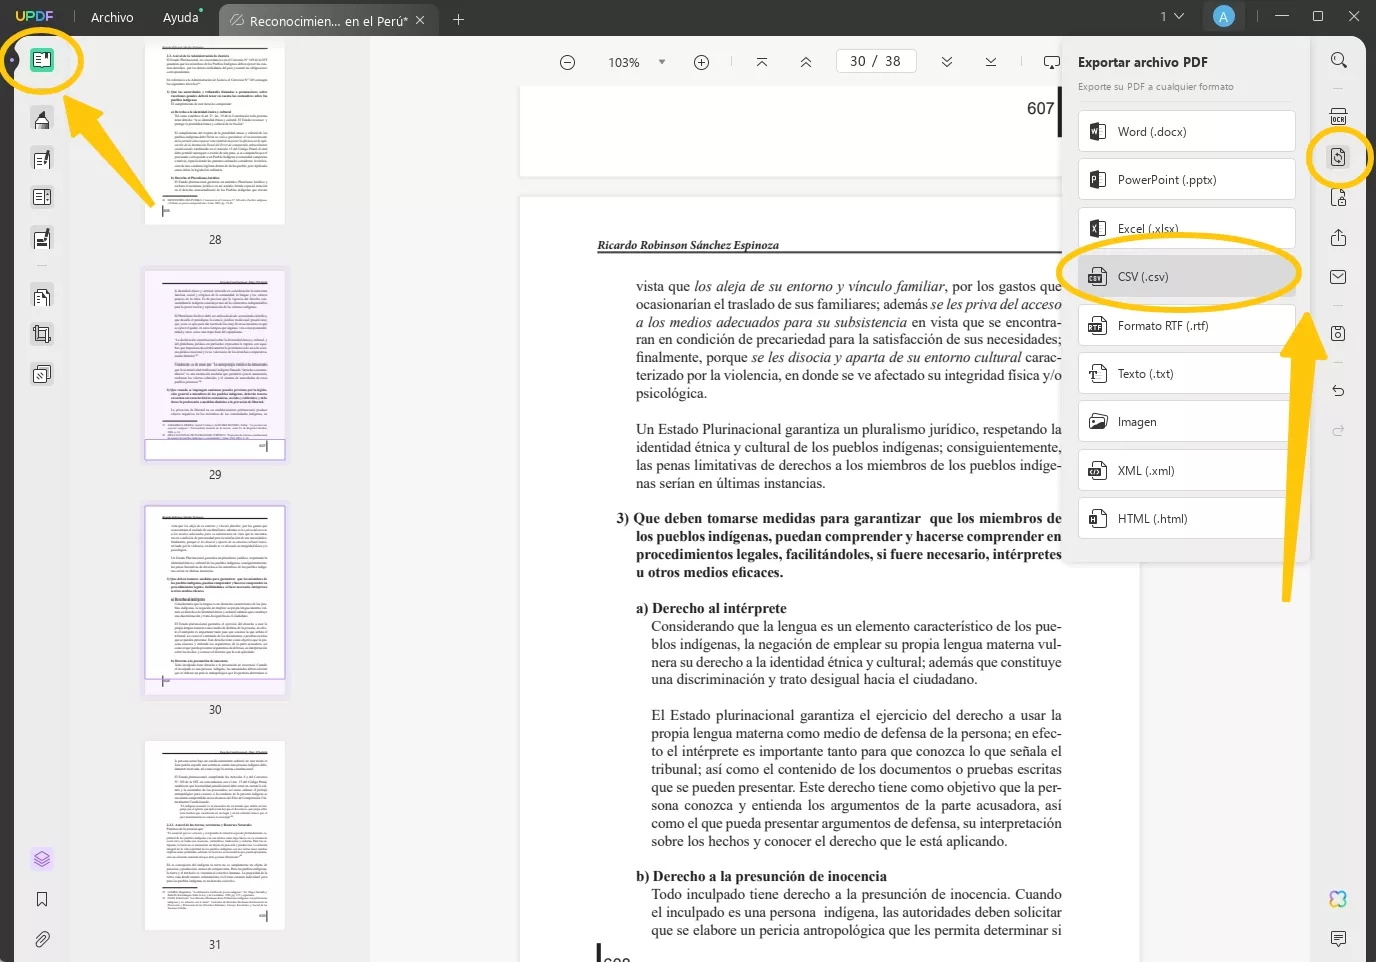Show the Bookmarks panel

(42, 900)
